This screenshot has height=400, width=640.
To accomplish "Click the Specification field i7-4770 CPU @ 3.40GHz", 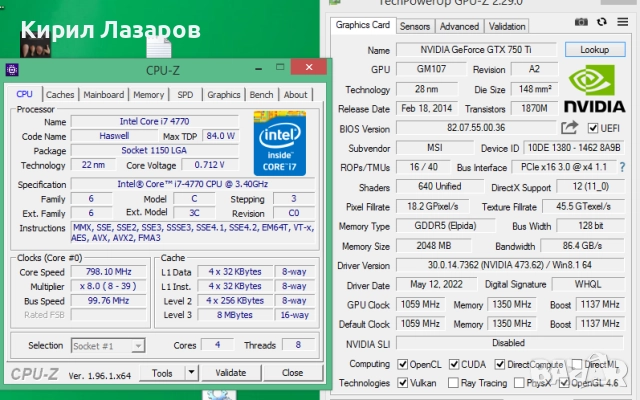I will click(193, 184).
